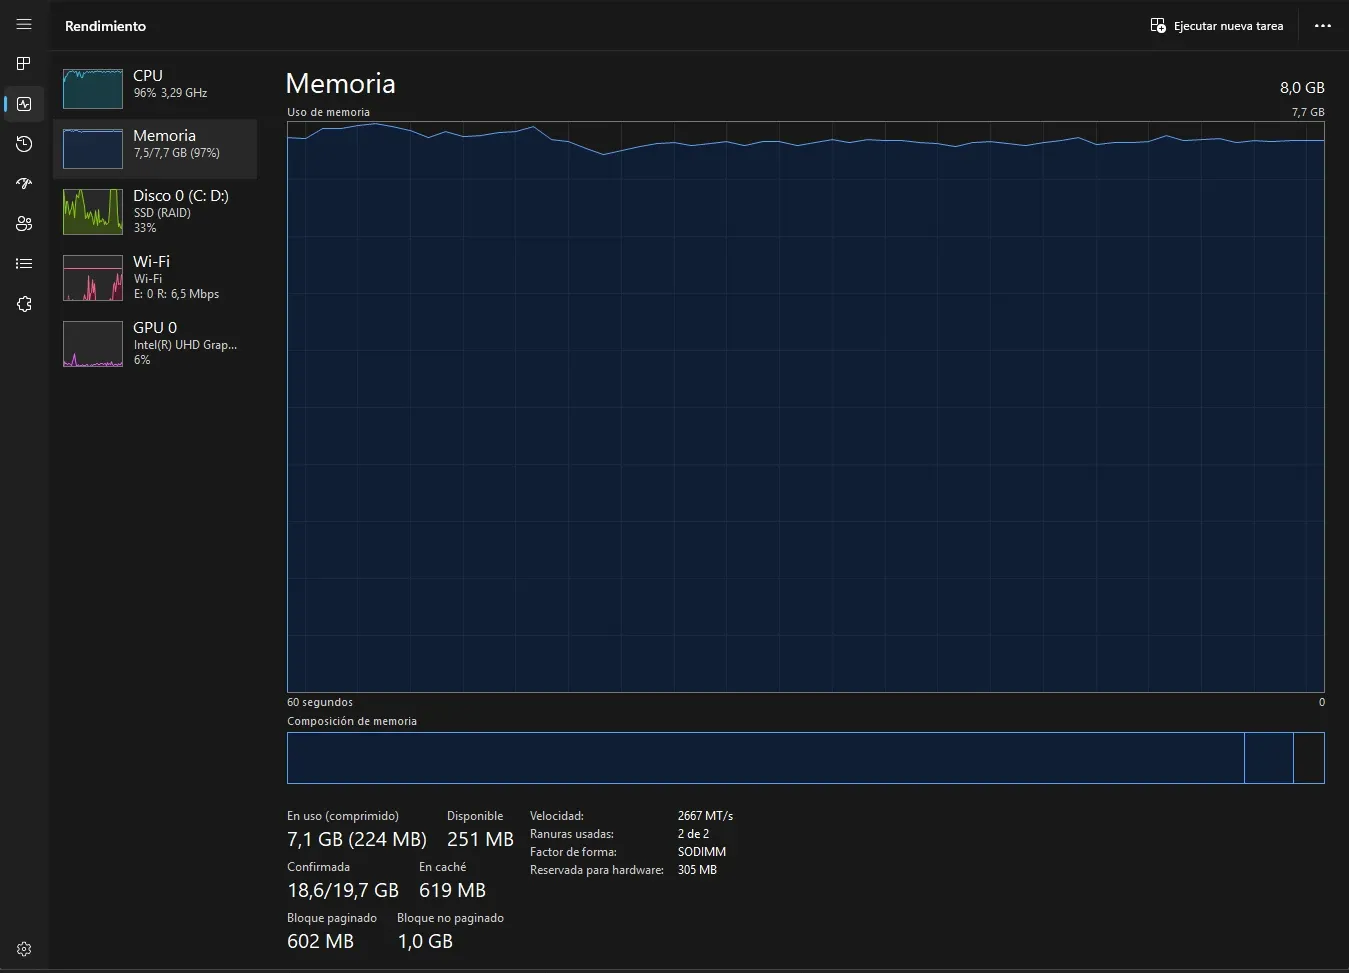Click the 2667 MT/s speed value
The height and width of the screenshot is (973, 1349).
(705, 816)
